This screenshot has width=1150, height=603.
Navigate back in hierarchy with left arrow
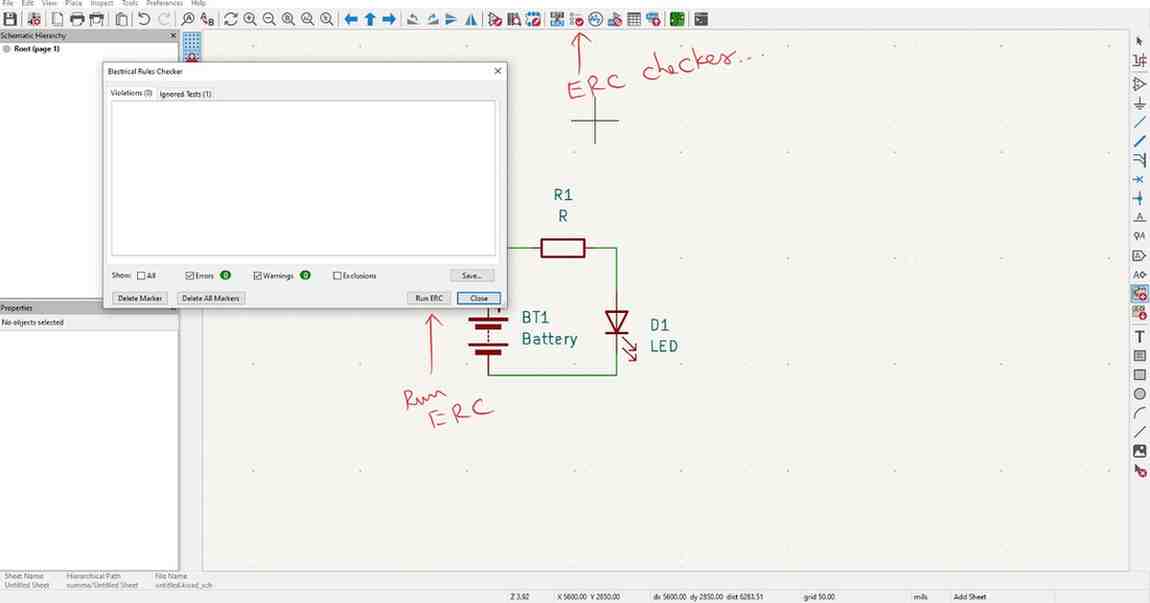[x=351, y=20]
